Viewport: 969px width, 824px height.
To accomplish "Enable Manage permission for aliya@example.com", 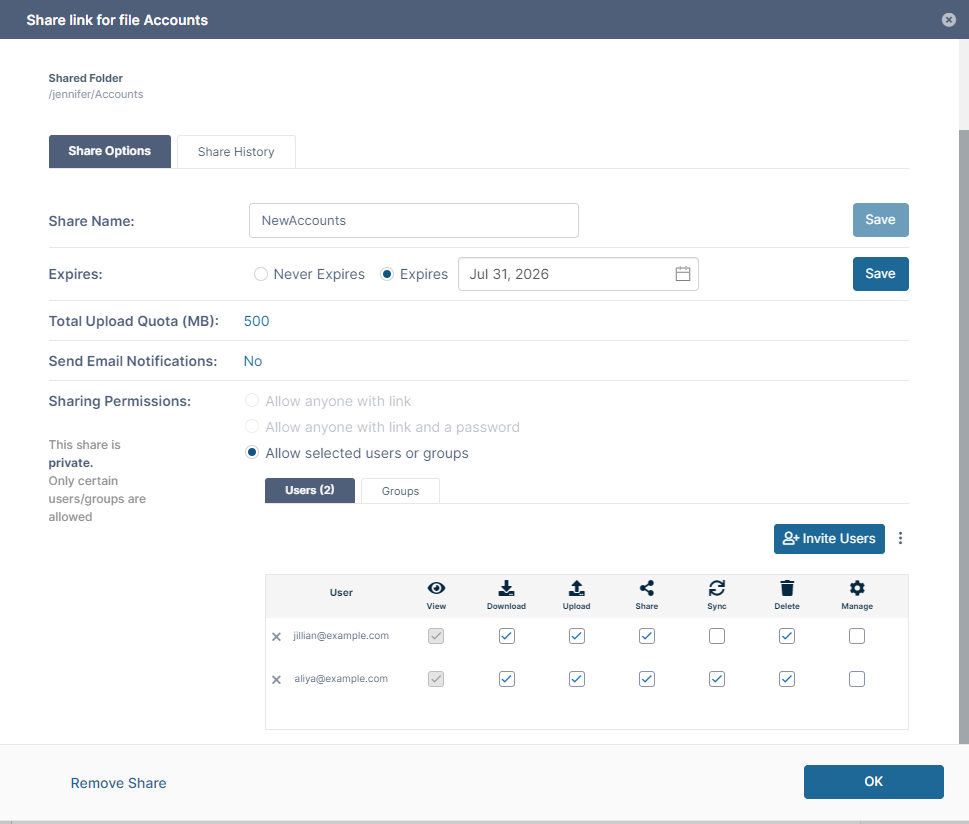I will [x=857, y=679].
